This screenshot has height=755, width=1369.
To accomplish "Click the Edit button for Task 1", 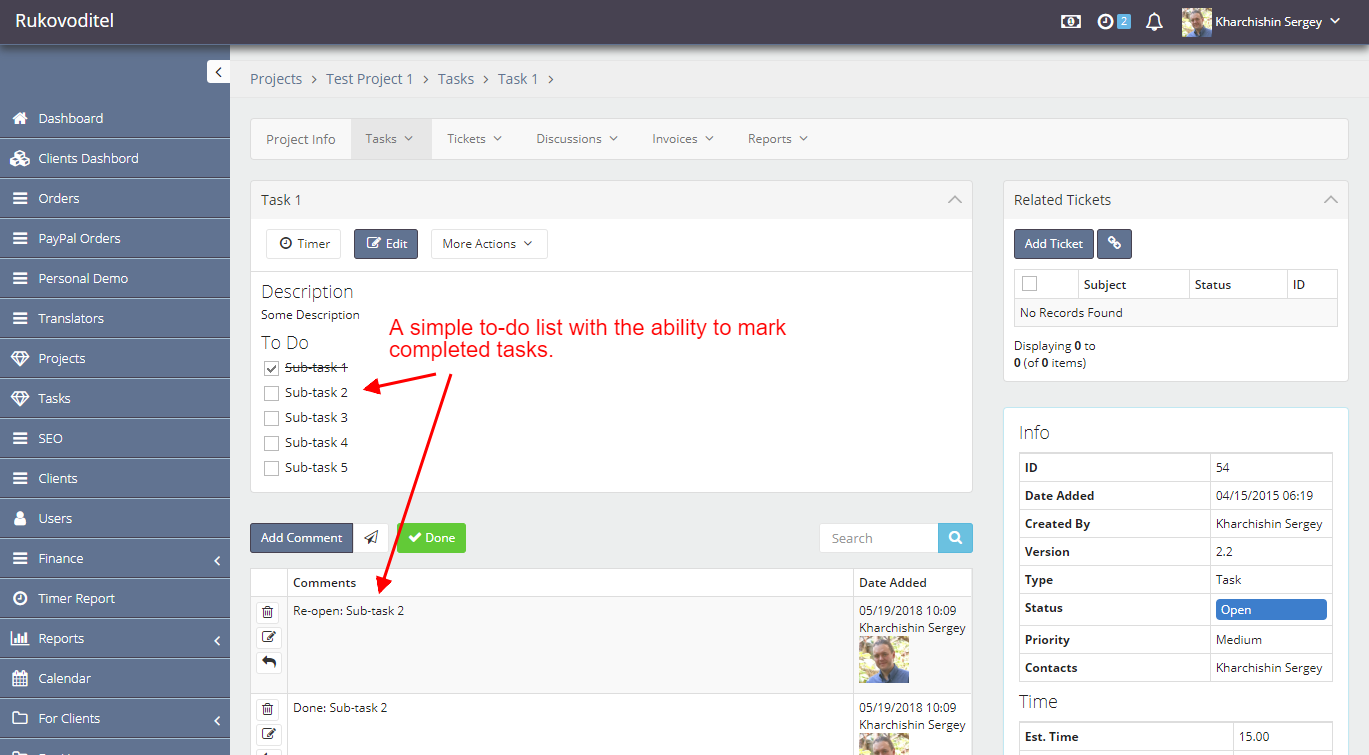I will click(x=386, y=244).
